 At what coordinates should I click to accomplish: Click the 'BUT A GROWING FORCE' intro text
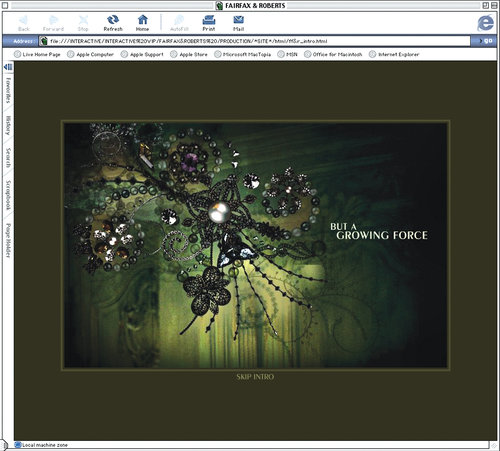click(x=379, y=232)
